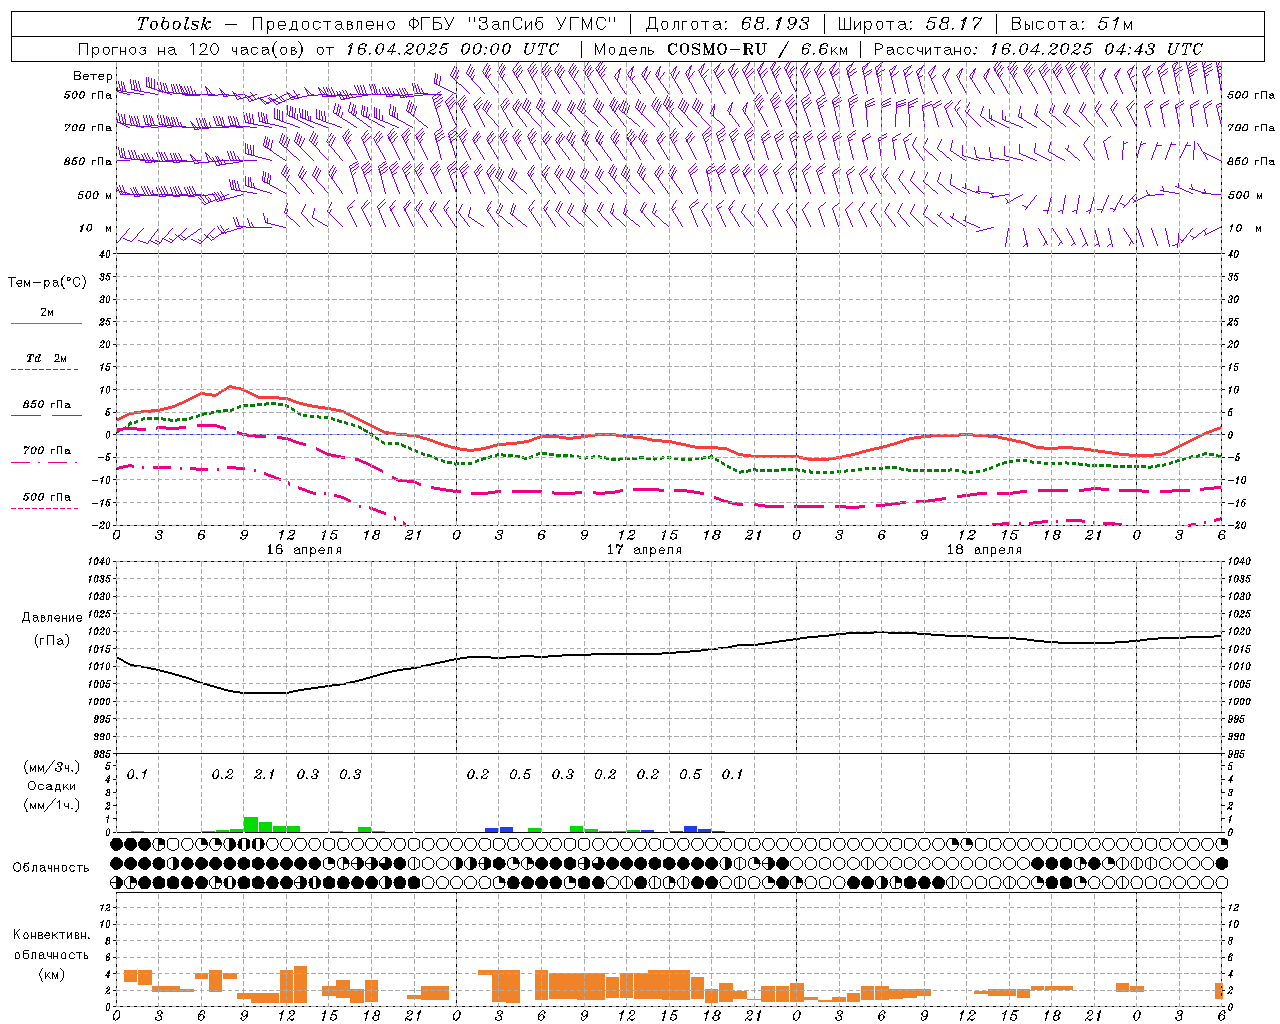
Task: Click the "(мм/1ч.)" units label
Action: pyautogui.click(x=52, y=805)
